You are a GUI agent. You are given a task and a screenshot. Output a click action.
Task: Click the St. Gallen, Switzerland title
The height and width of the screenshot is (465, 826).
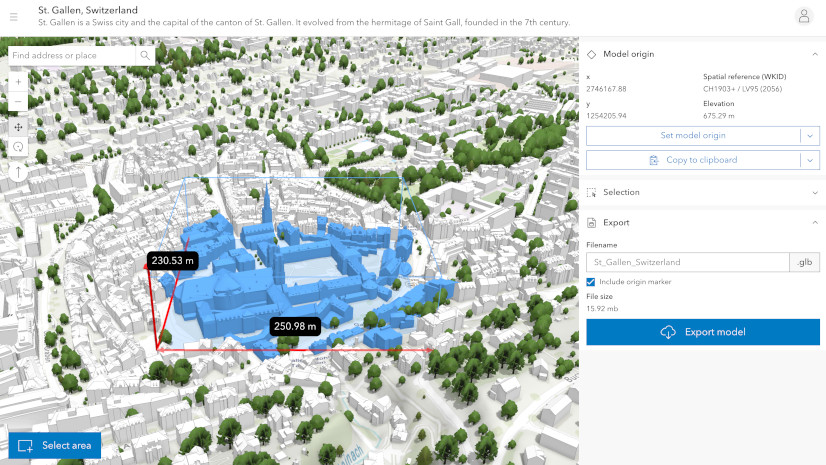[88, 10]
